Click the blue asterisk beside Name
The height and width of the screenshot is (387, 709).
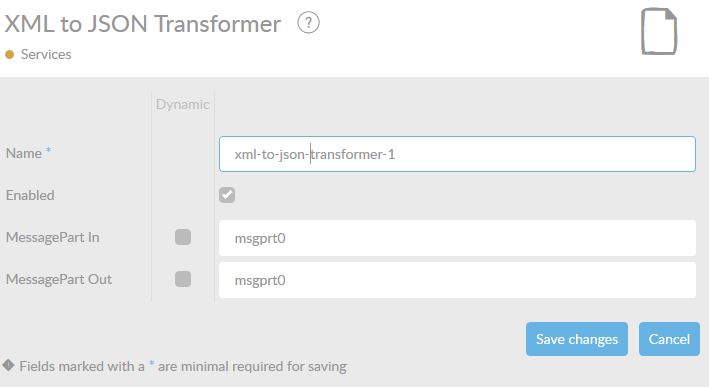(x=48, y=150)
